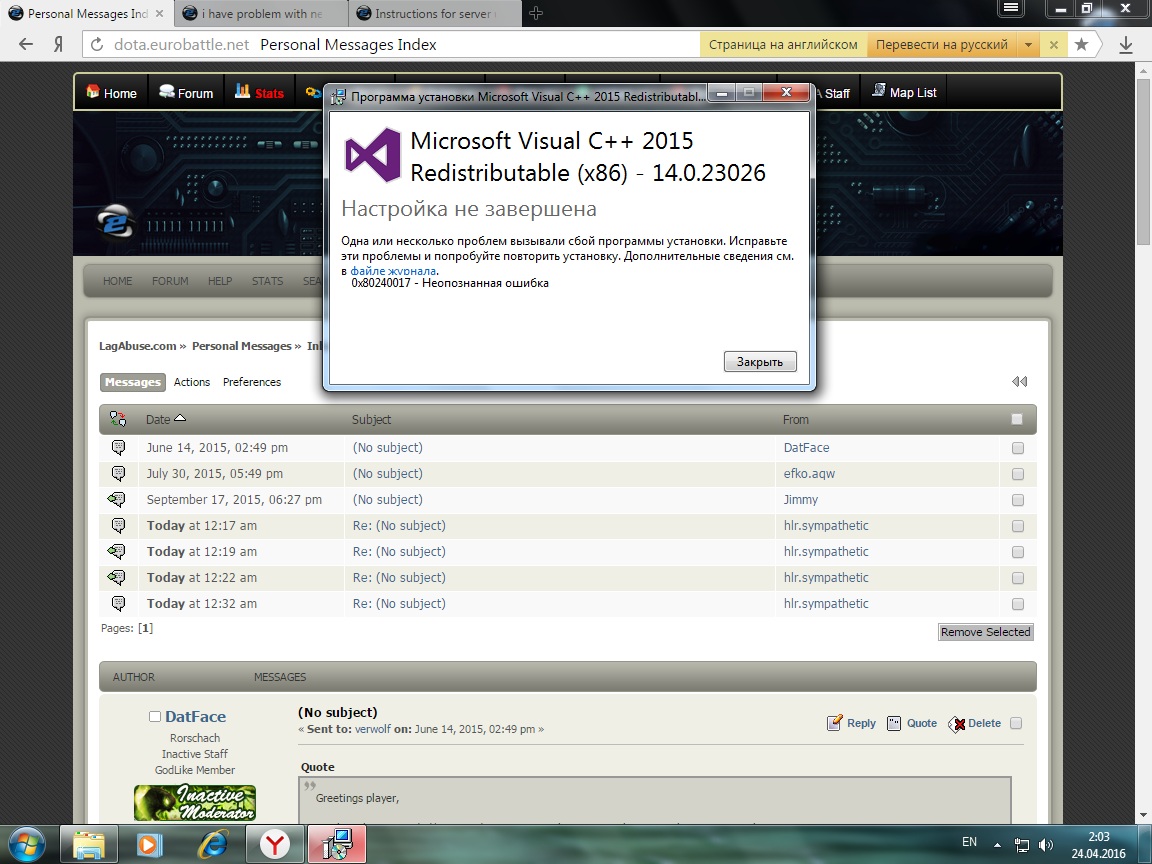
Task: Reload the page with refresh icon
Action: [x=96, y=45]
